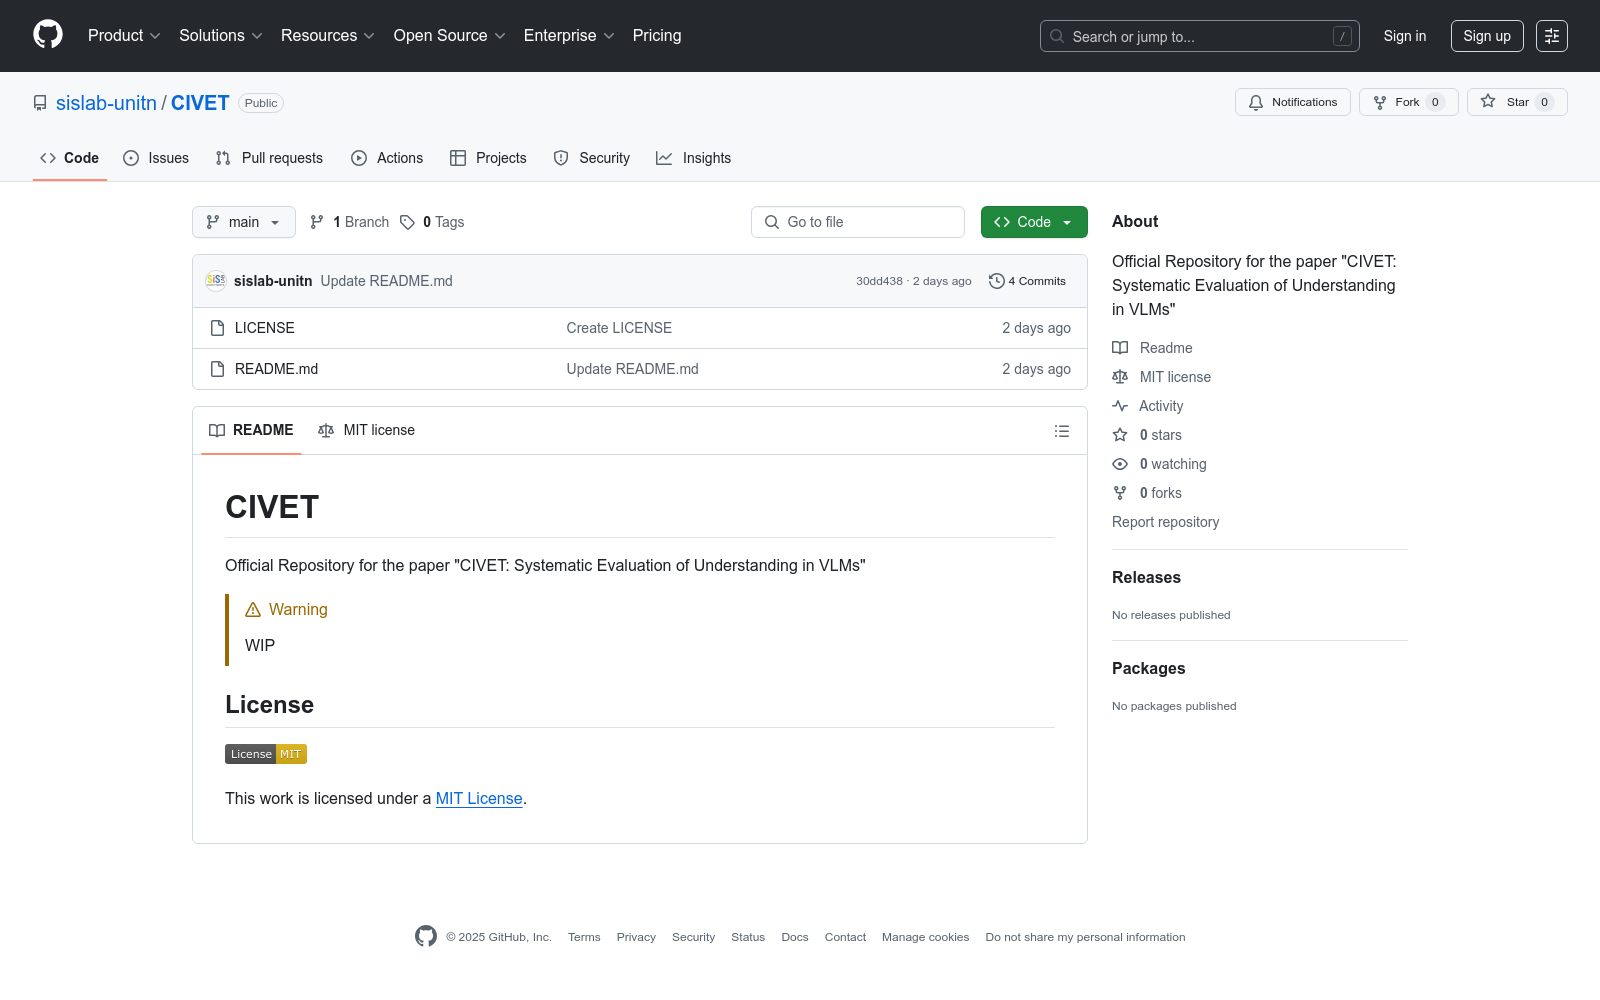This screenshot has width=1600, height=1000.
Task: Click Report repository
Action: click(x=1165, y=522)
